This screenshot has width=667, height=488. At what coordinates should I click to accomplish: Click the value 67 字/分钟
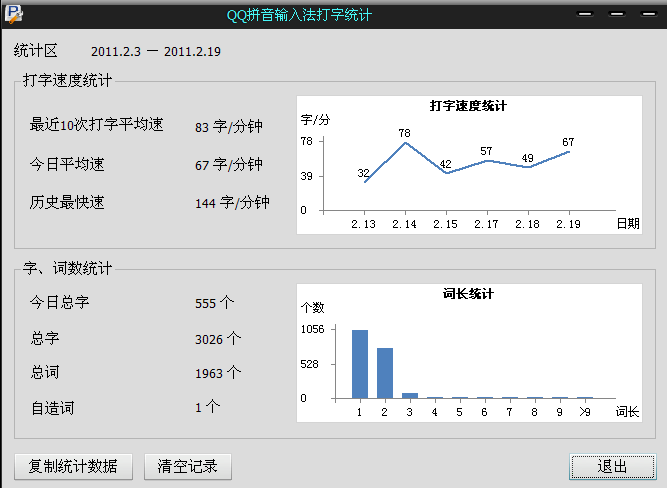[x=228, y=164]
